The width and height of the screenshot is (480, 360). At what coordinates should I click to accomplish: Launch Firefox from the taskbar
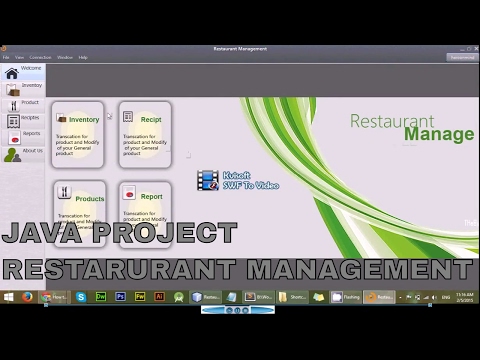click(28, 297)
